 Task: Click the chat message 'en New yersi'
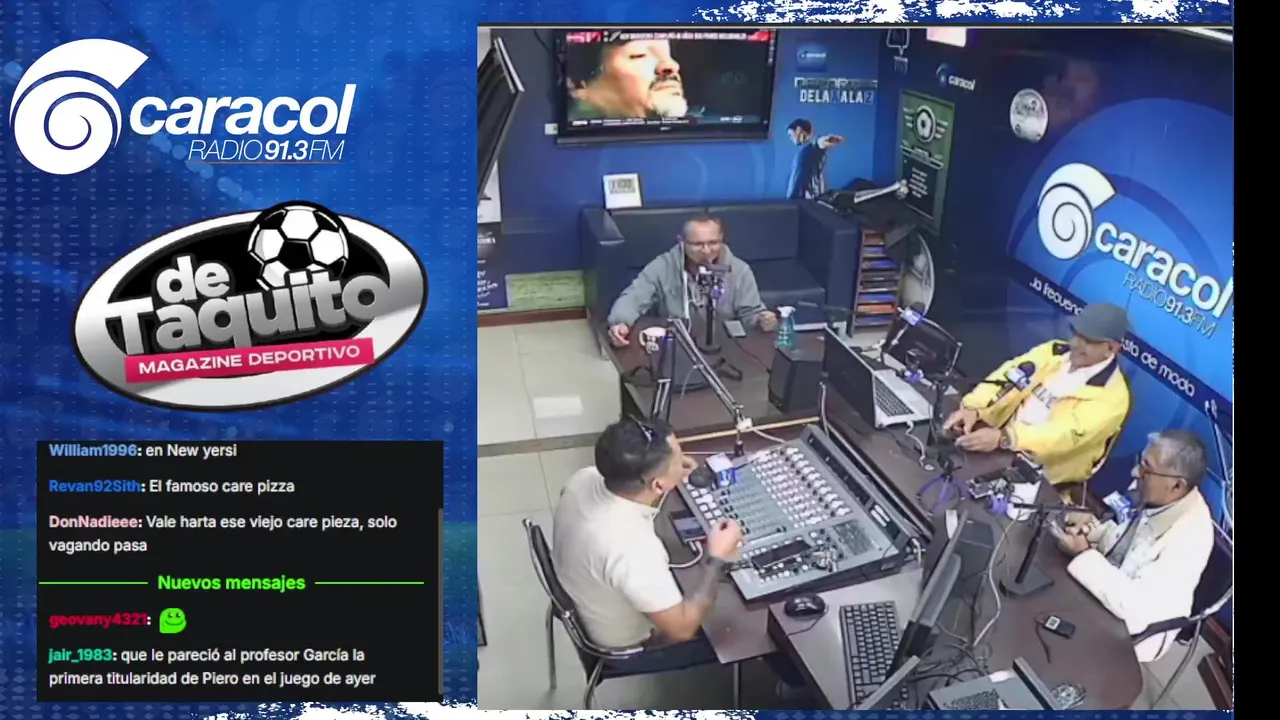click(191, 451)
